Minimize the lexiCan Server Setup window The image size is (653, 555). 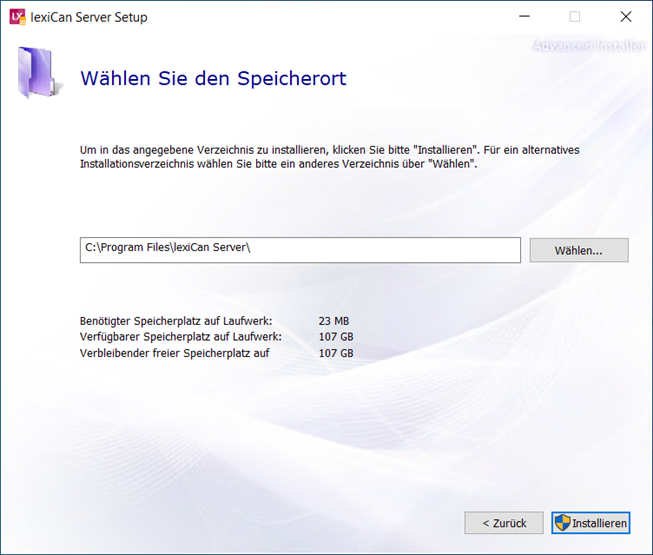point(524,17)
